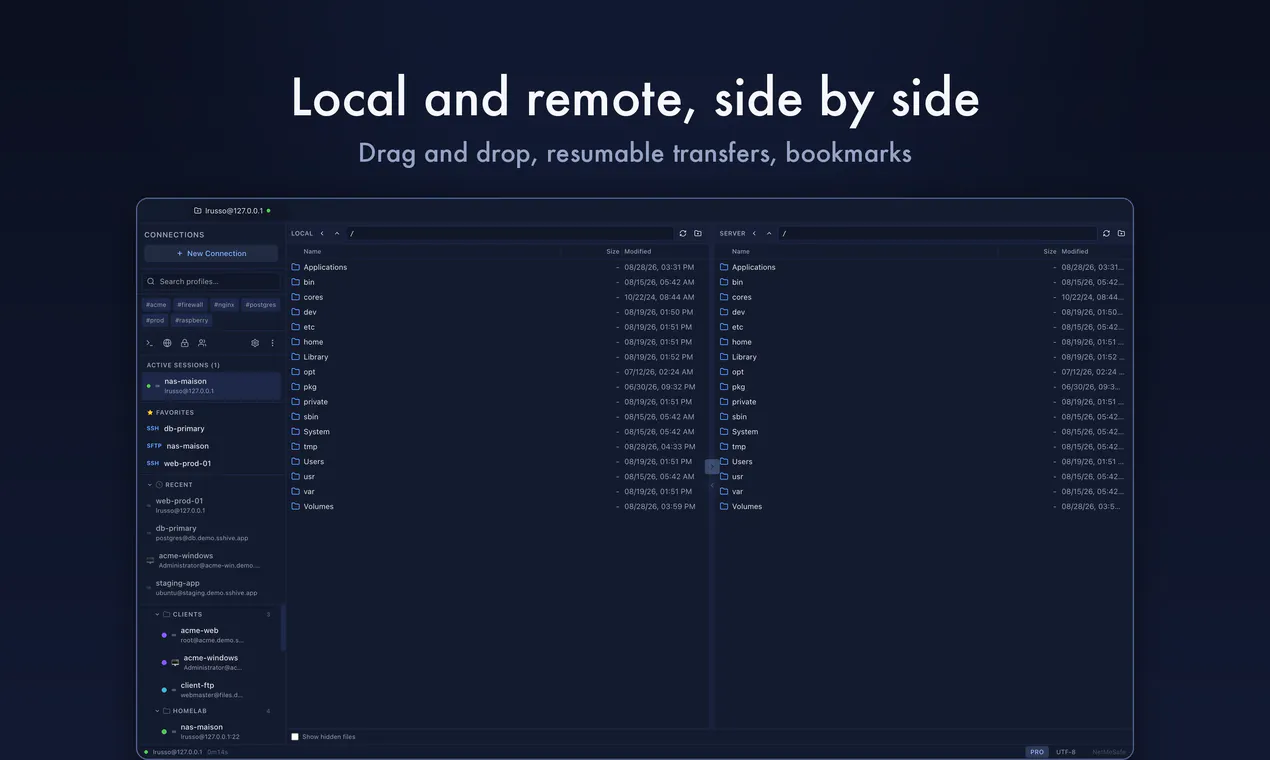Filter profiles by the #nginx tag
The width and height of the screenshot is (1270, 760).
coord(224,305)
